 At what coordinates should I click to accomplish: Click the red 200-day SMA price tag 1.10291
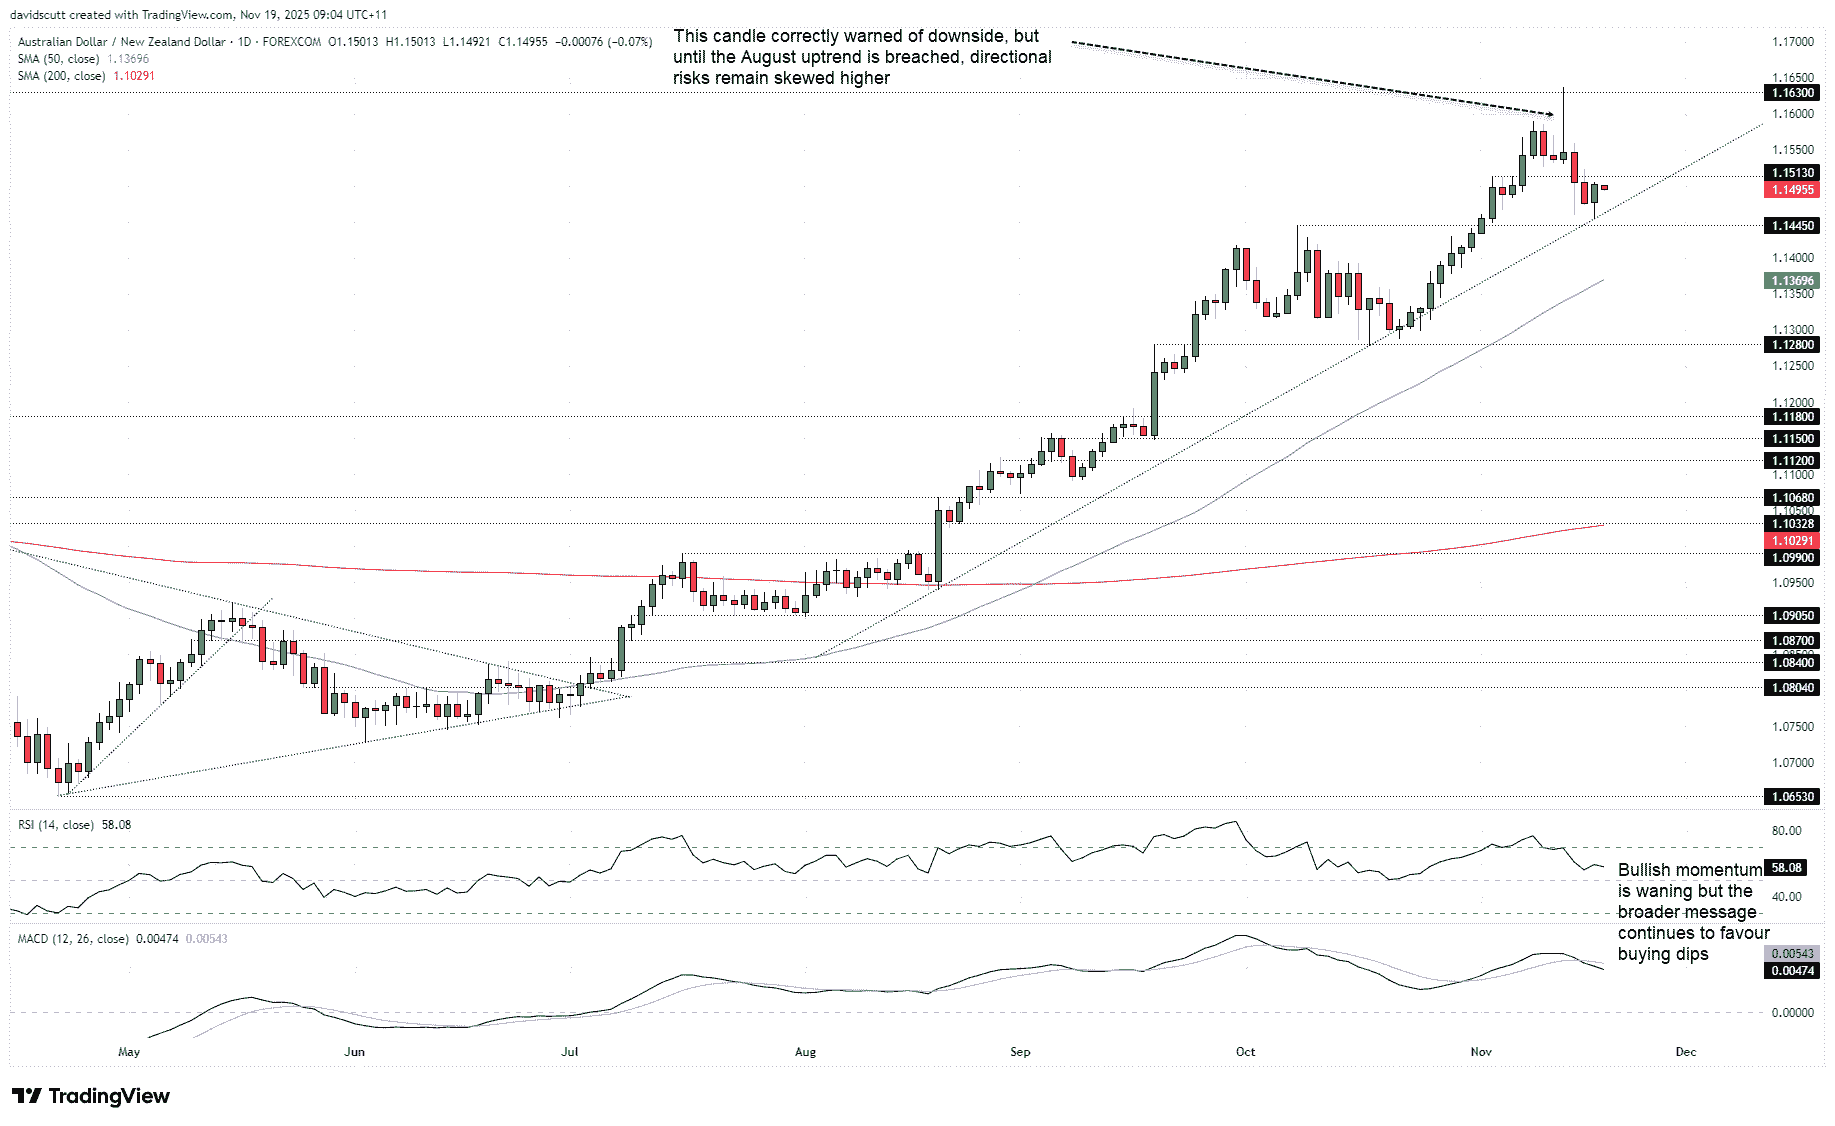click(x=1791, y=540)
